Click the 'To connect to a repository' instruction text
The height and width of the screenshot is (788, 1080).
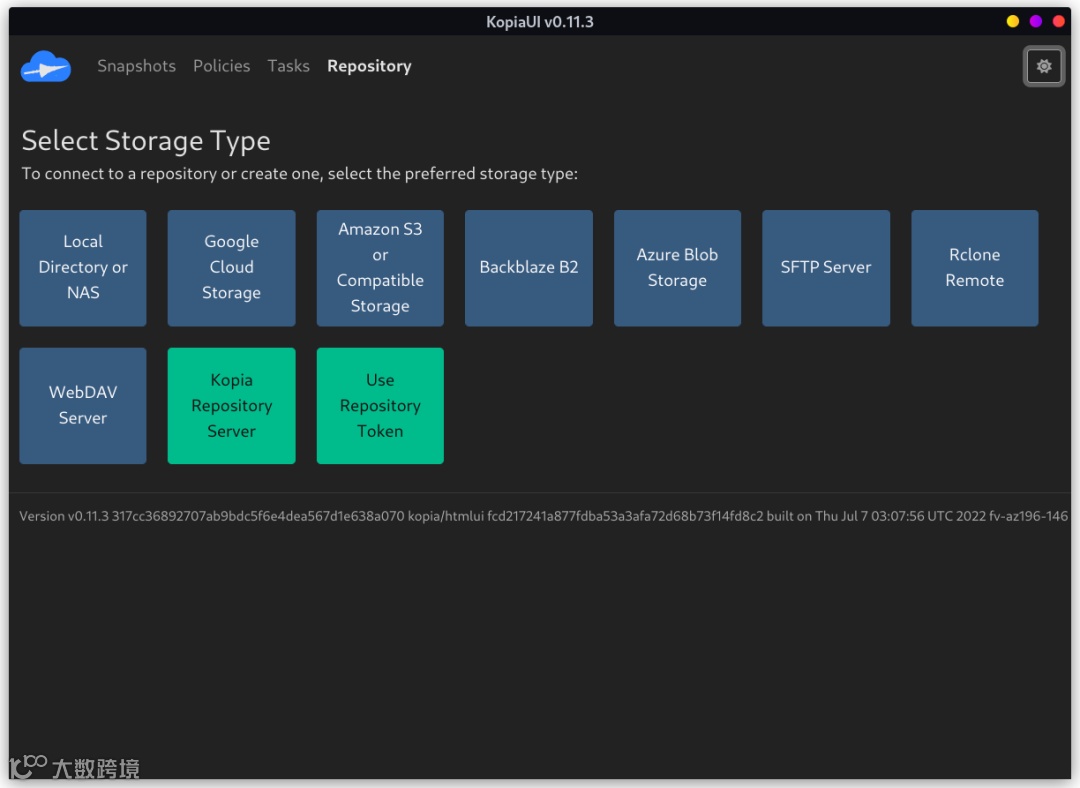coord(300,174)
